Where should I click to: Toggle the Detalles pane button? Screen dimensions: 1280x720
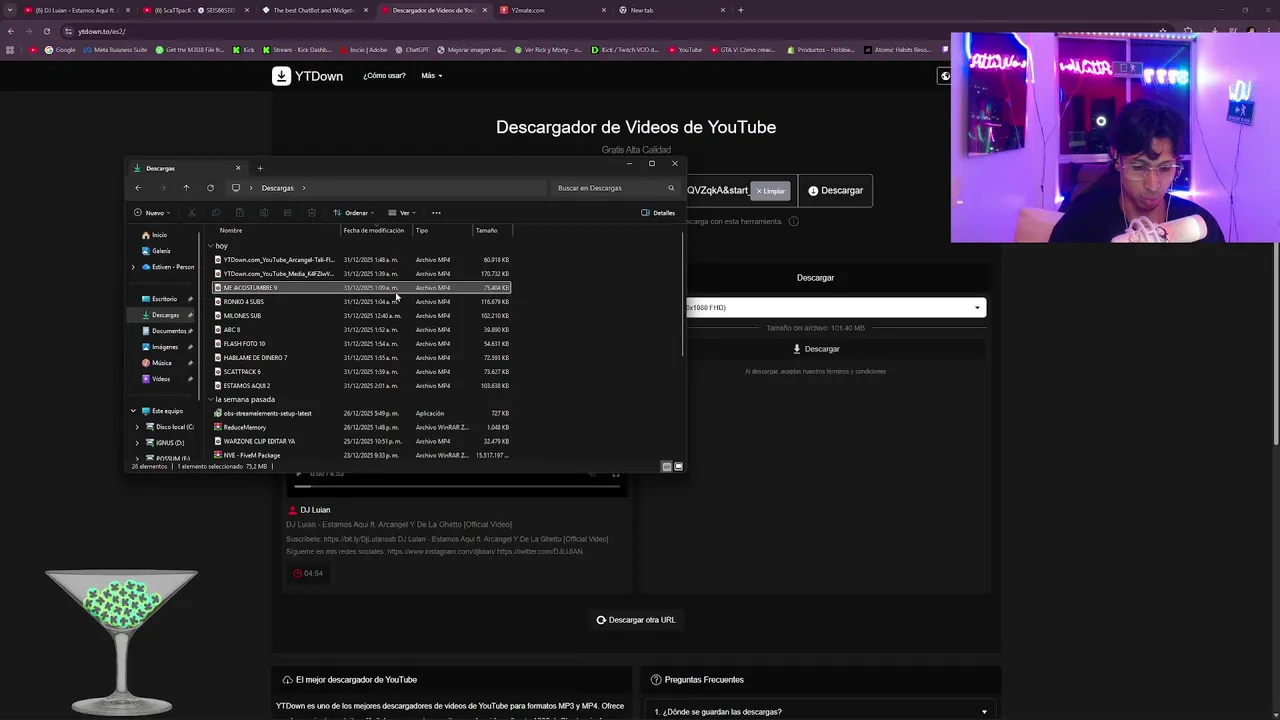coord(658,213)
